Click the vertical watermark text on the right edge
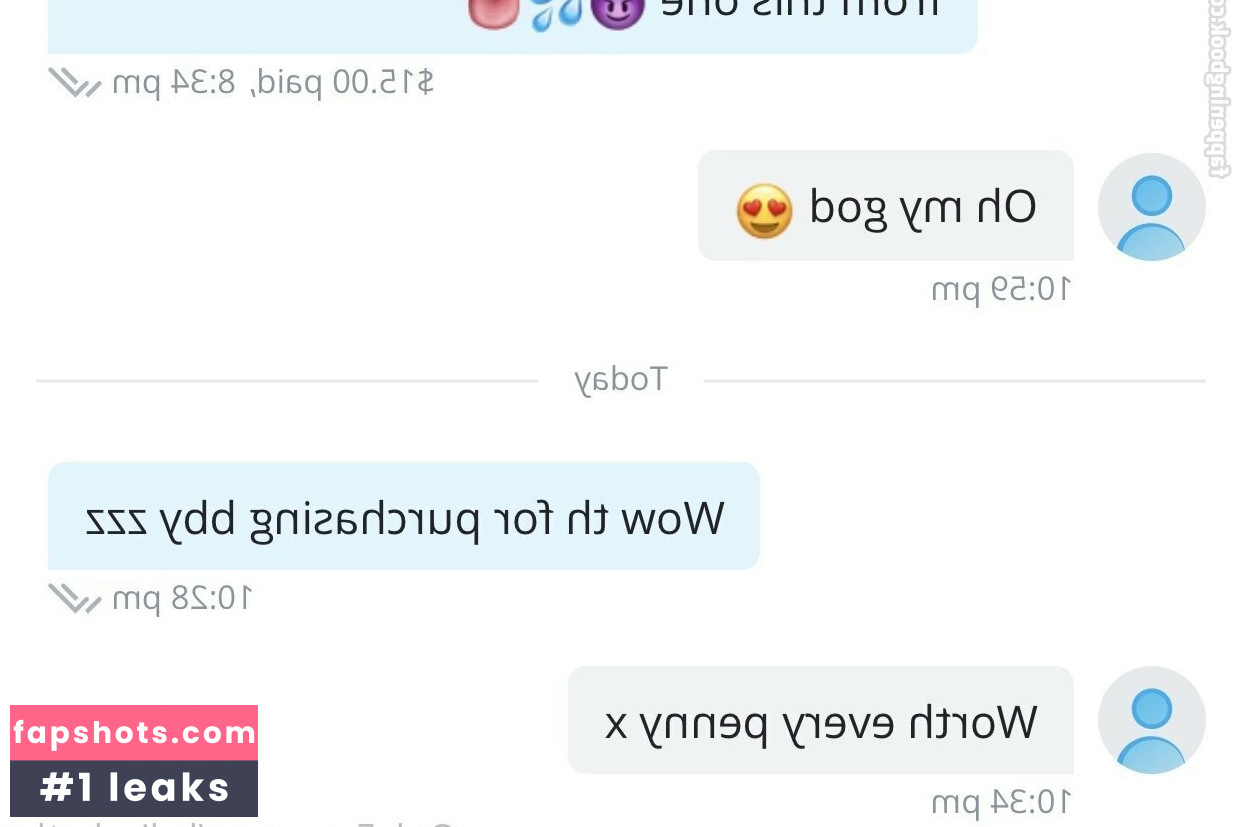This screenshot has height=827, width=1242. coord(1219,90)
